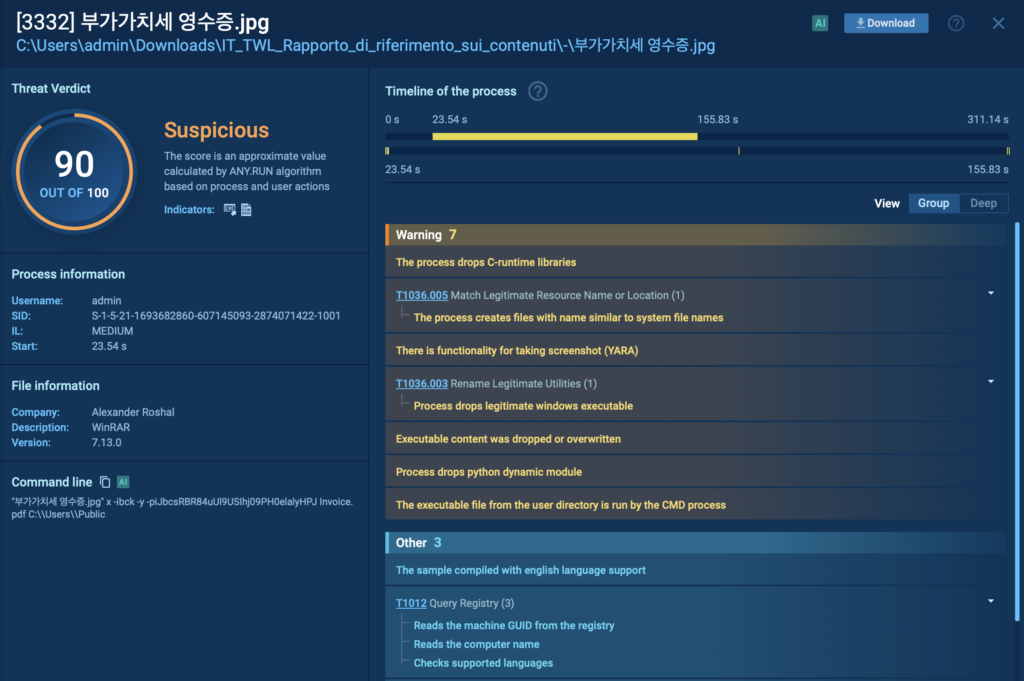Select the Group view tab
Viewport: 1024px width, 681px height.
click(933, 203)
